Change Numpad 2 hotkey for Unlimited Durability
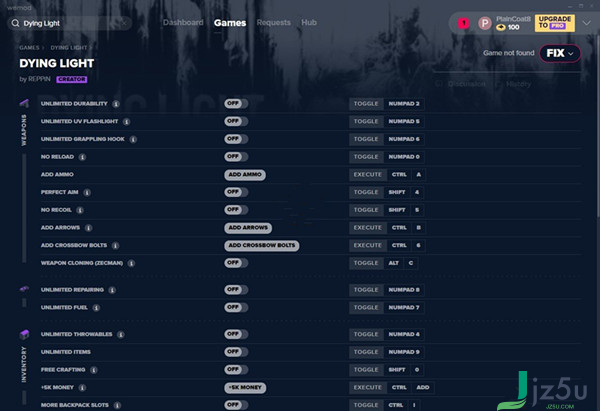Screen dimensions: 600x411 pyautogui.click(x=404, y=104)
